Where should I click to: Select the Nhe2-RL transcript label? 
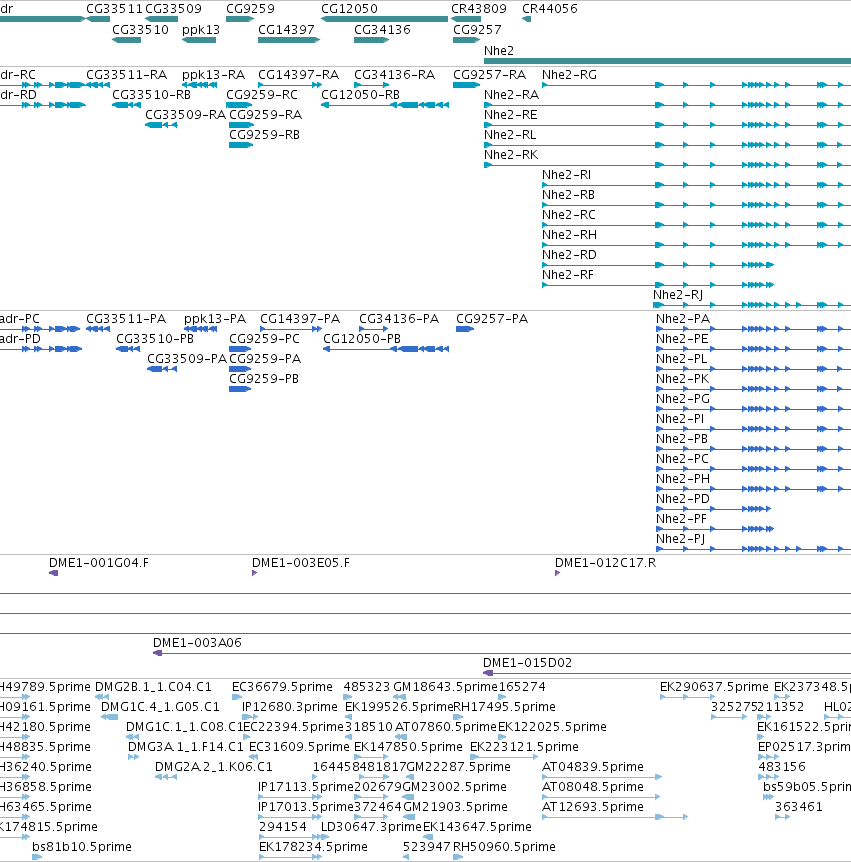click(510, 135)
